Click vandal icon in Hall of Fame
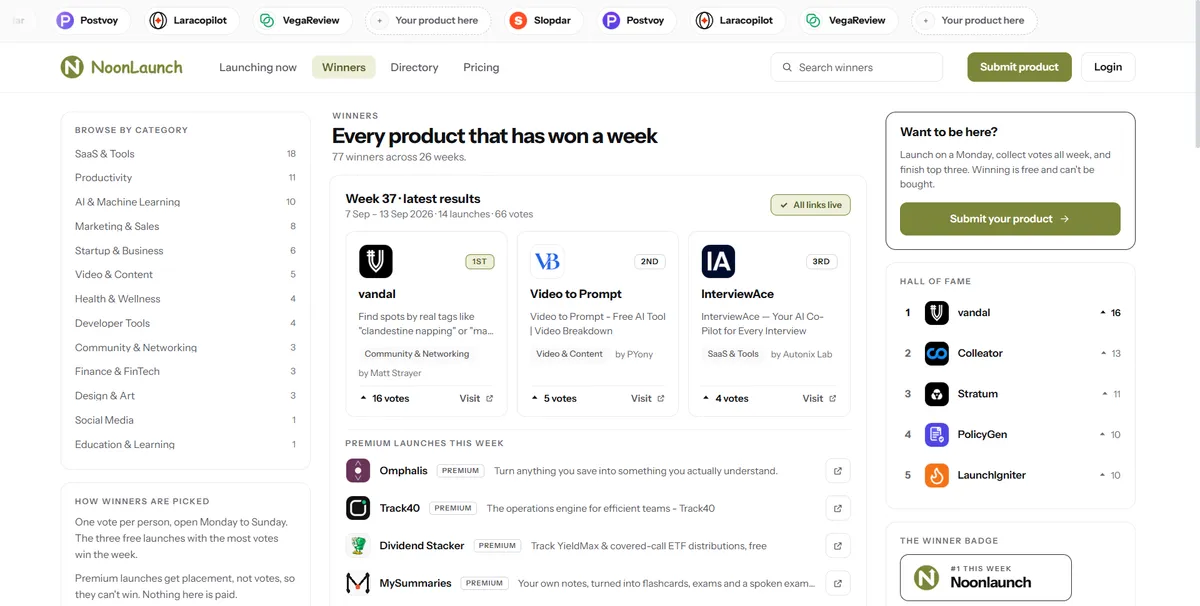Screen dimensions: 1200x606 936,313
